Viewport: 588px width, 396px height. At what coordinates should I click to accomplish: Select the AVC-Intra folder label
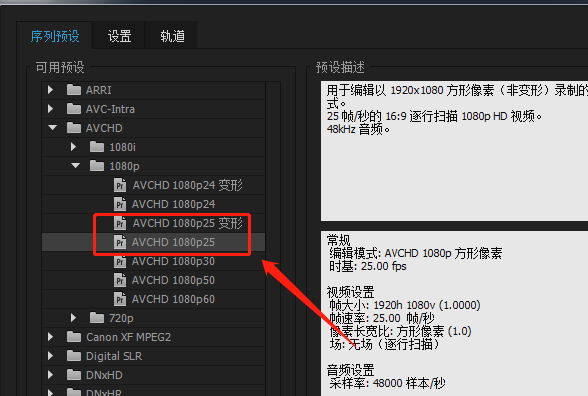coord(110,109)
